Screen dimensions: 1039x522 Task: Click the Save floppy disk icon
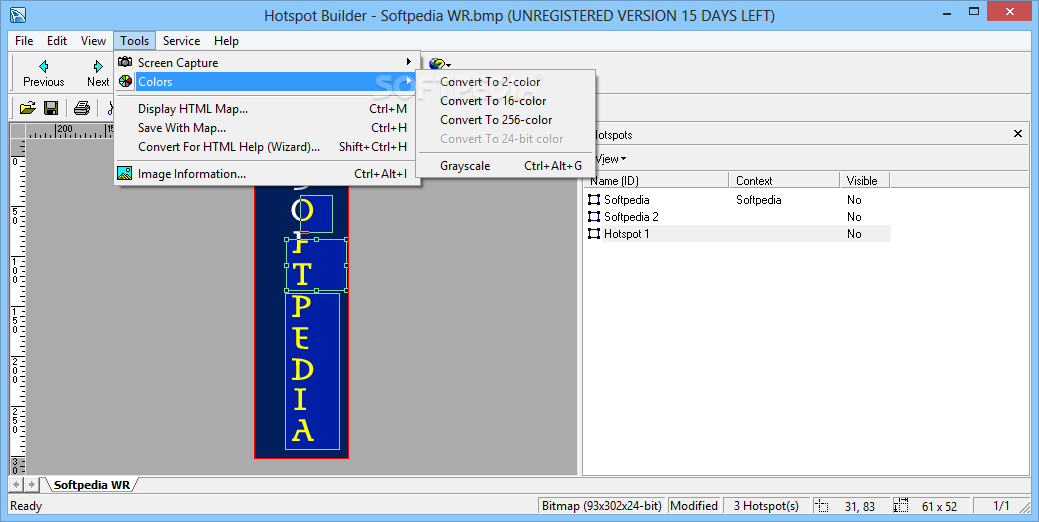coord(51,108)
